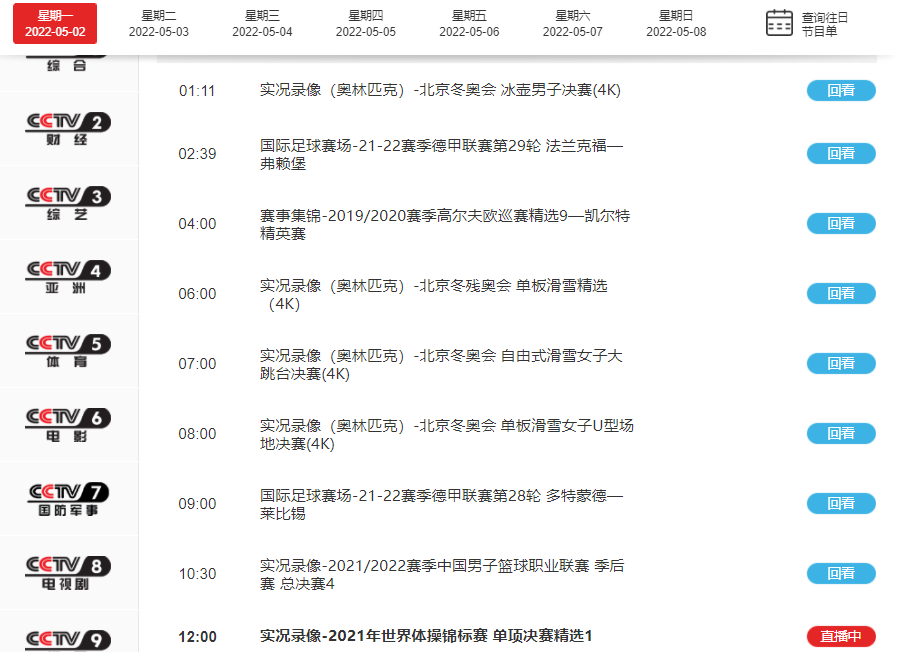Select the CCTV 5 体育 channel logo
The width and height of the screenshot is (899, 652).
click(68, 351)
